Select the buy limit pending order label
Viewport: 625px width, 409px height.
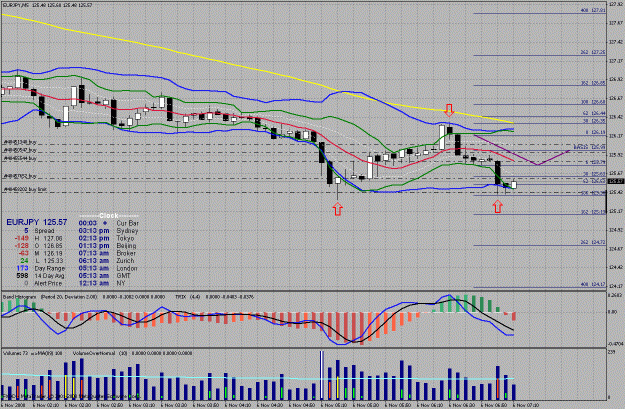pos(25,189)
